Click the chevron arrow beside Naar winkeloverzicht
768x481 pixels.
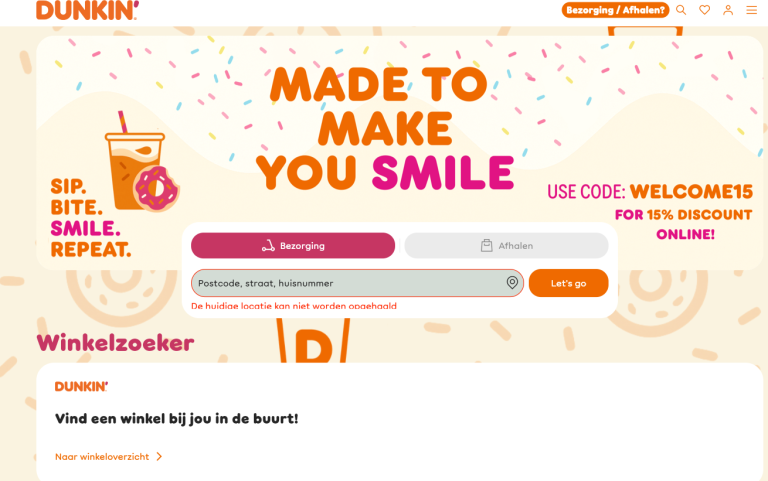(x=159, y=457)
